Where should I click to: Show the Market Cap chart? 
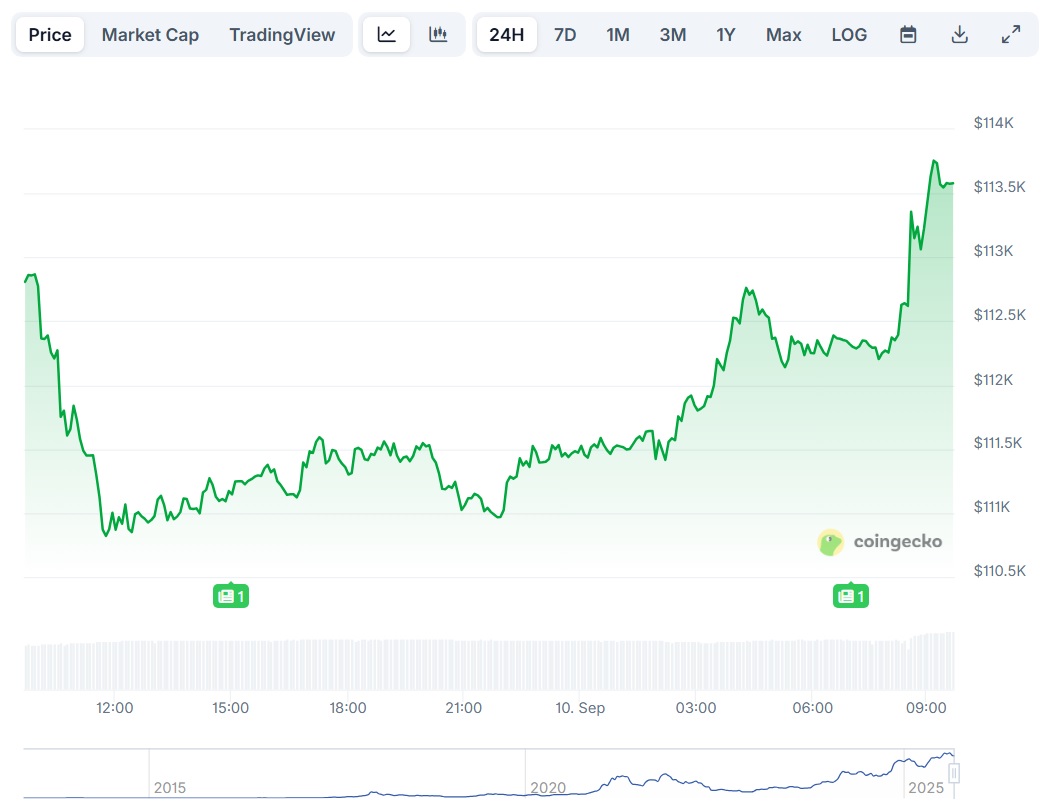pos(150,35)
